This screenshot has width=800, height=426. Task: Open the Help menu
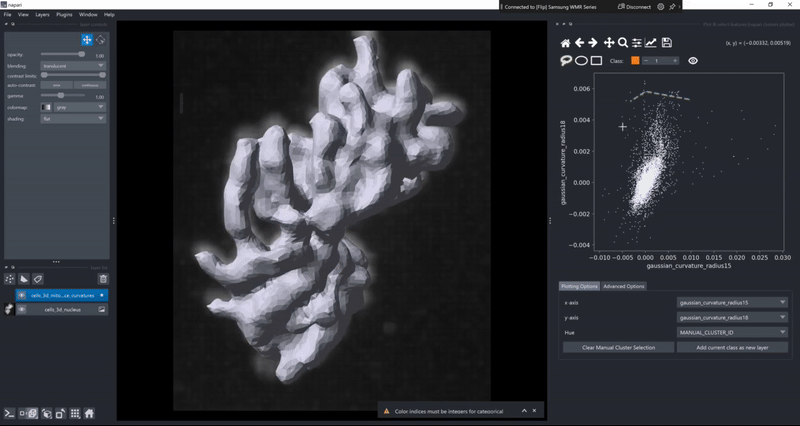pyautogui.click(x=109, y=15)
